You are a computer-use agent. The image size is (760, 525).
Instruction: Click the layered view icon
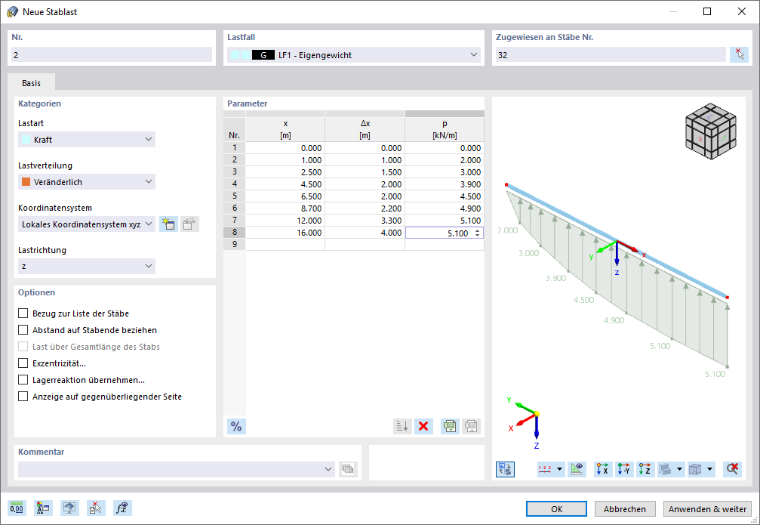click(666, 469)
